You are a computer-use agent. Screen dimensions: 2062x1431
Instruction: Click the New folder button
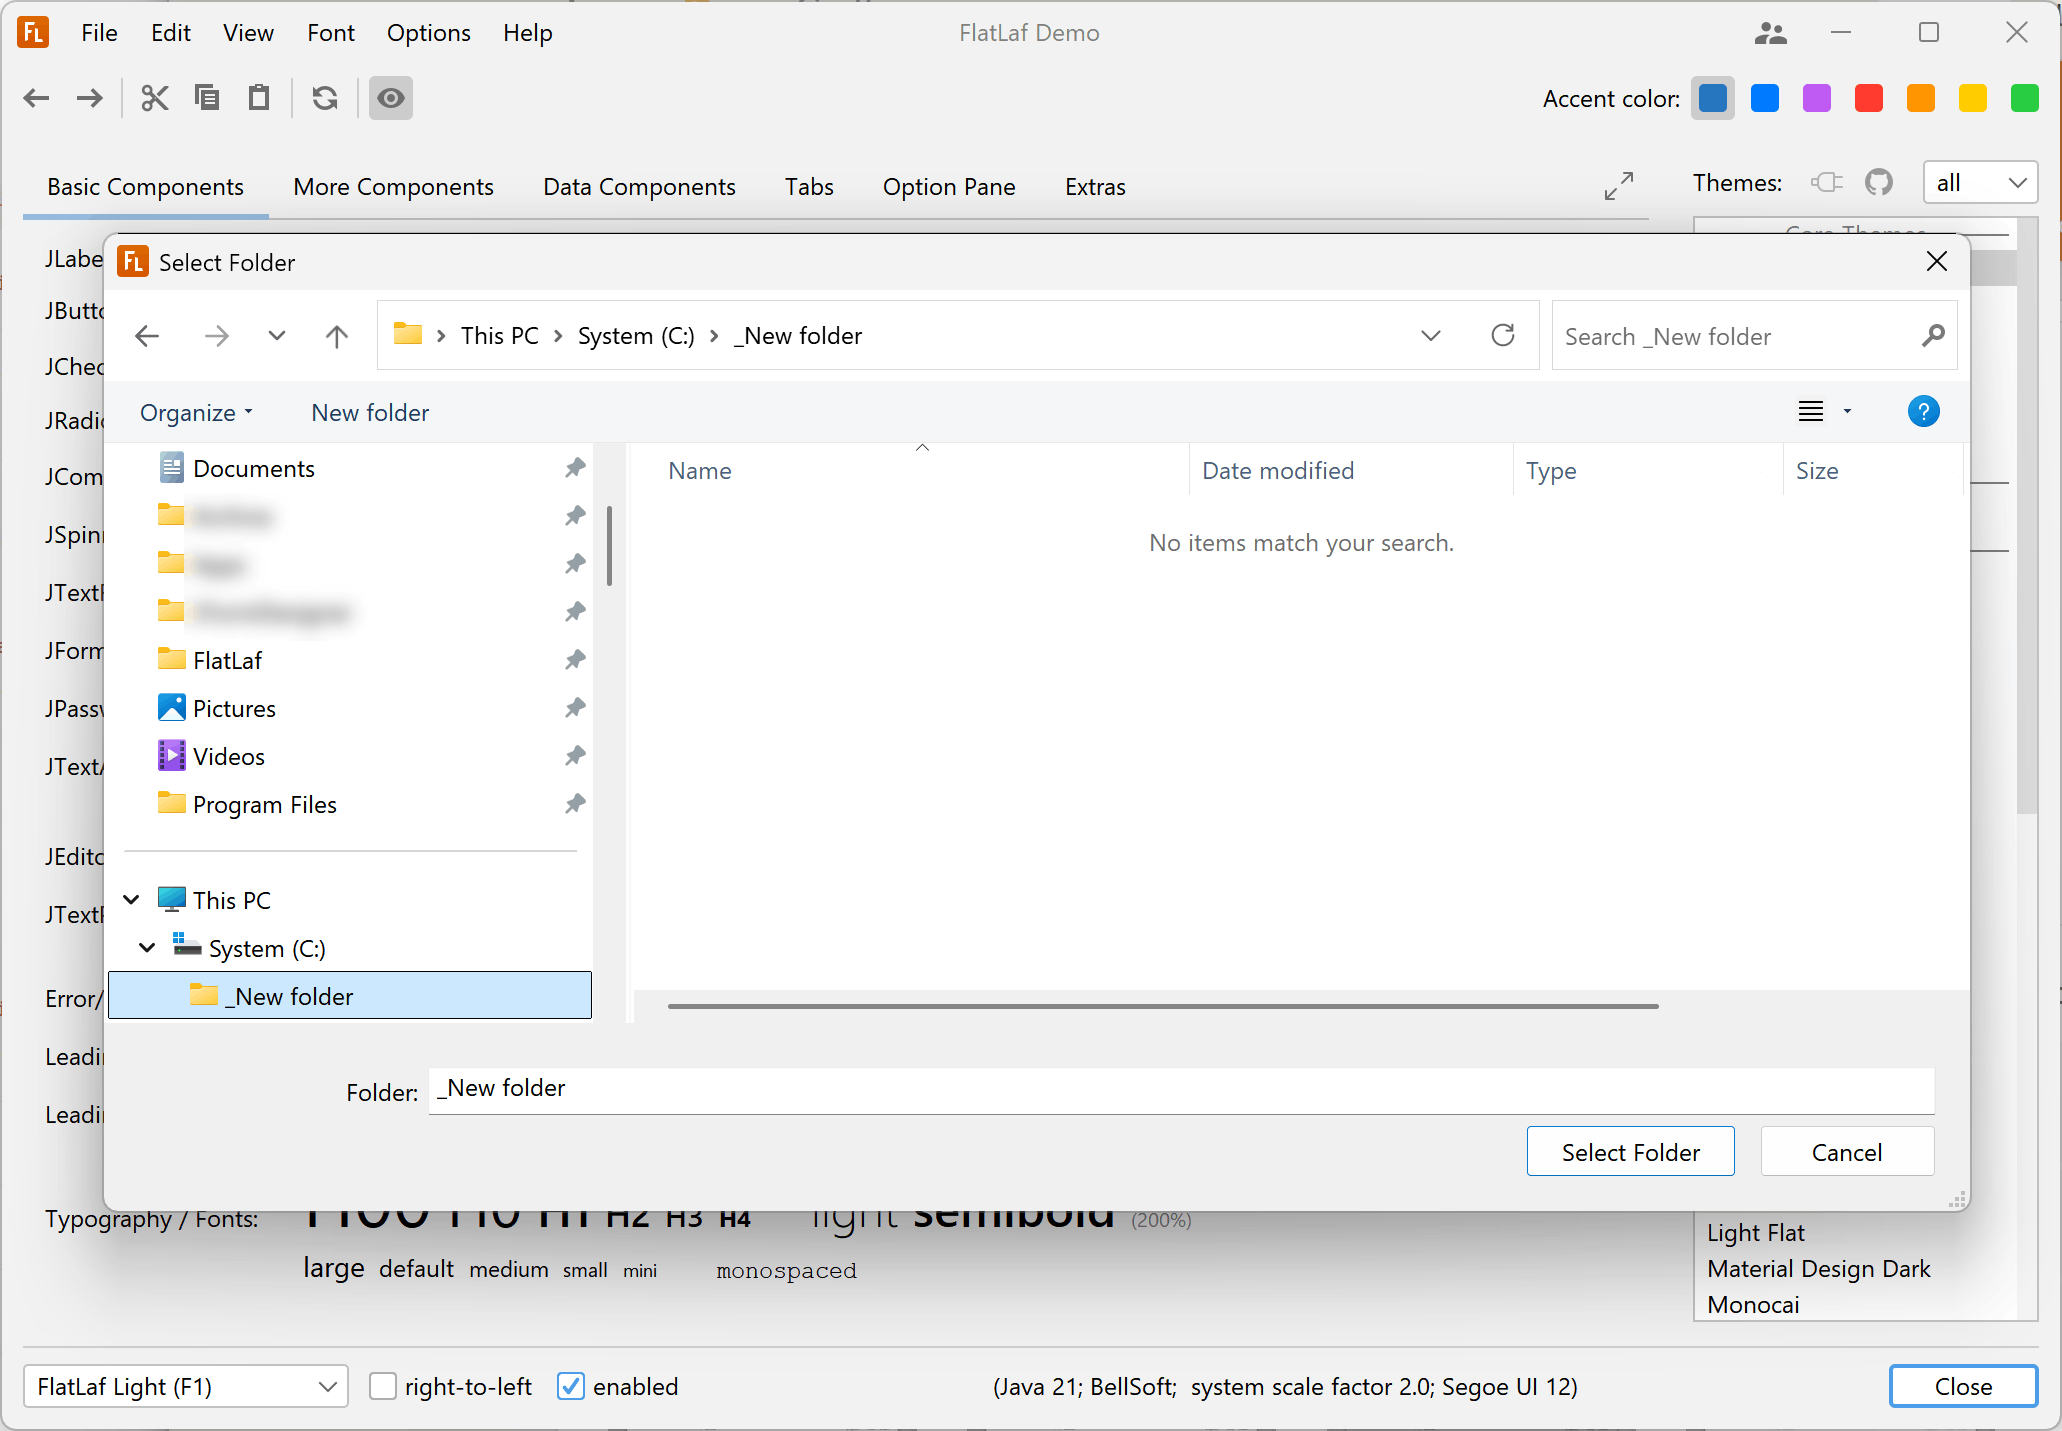coord(370,412)
